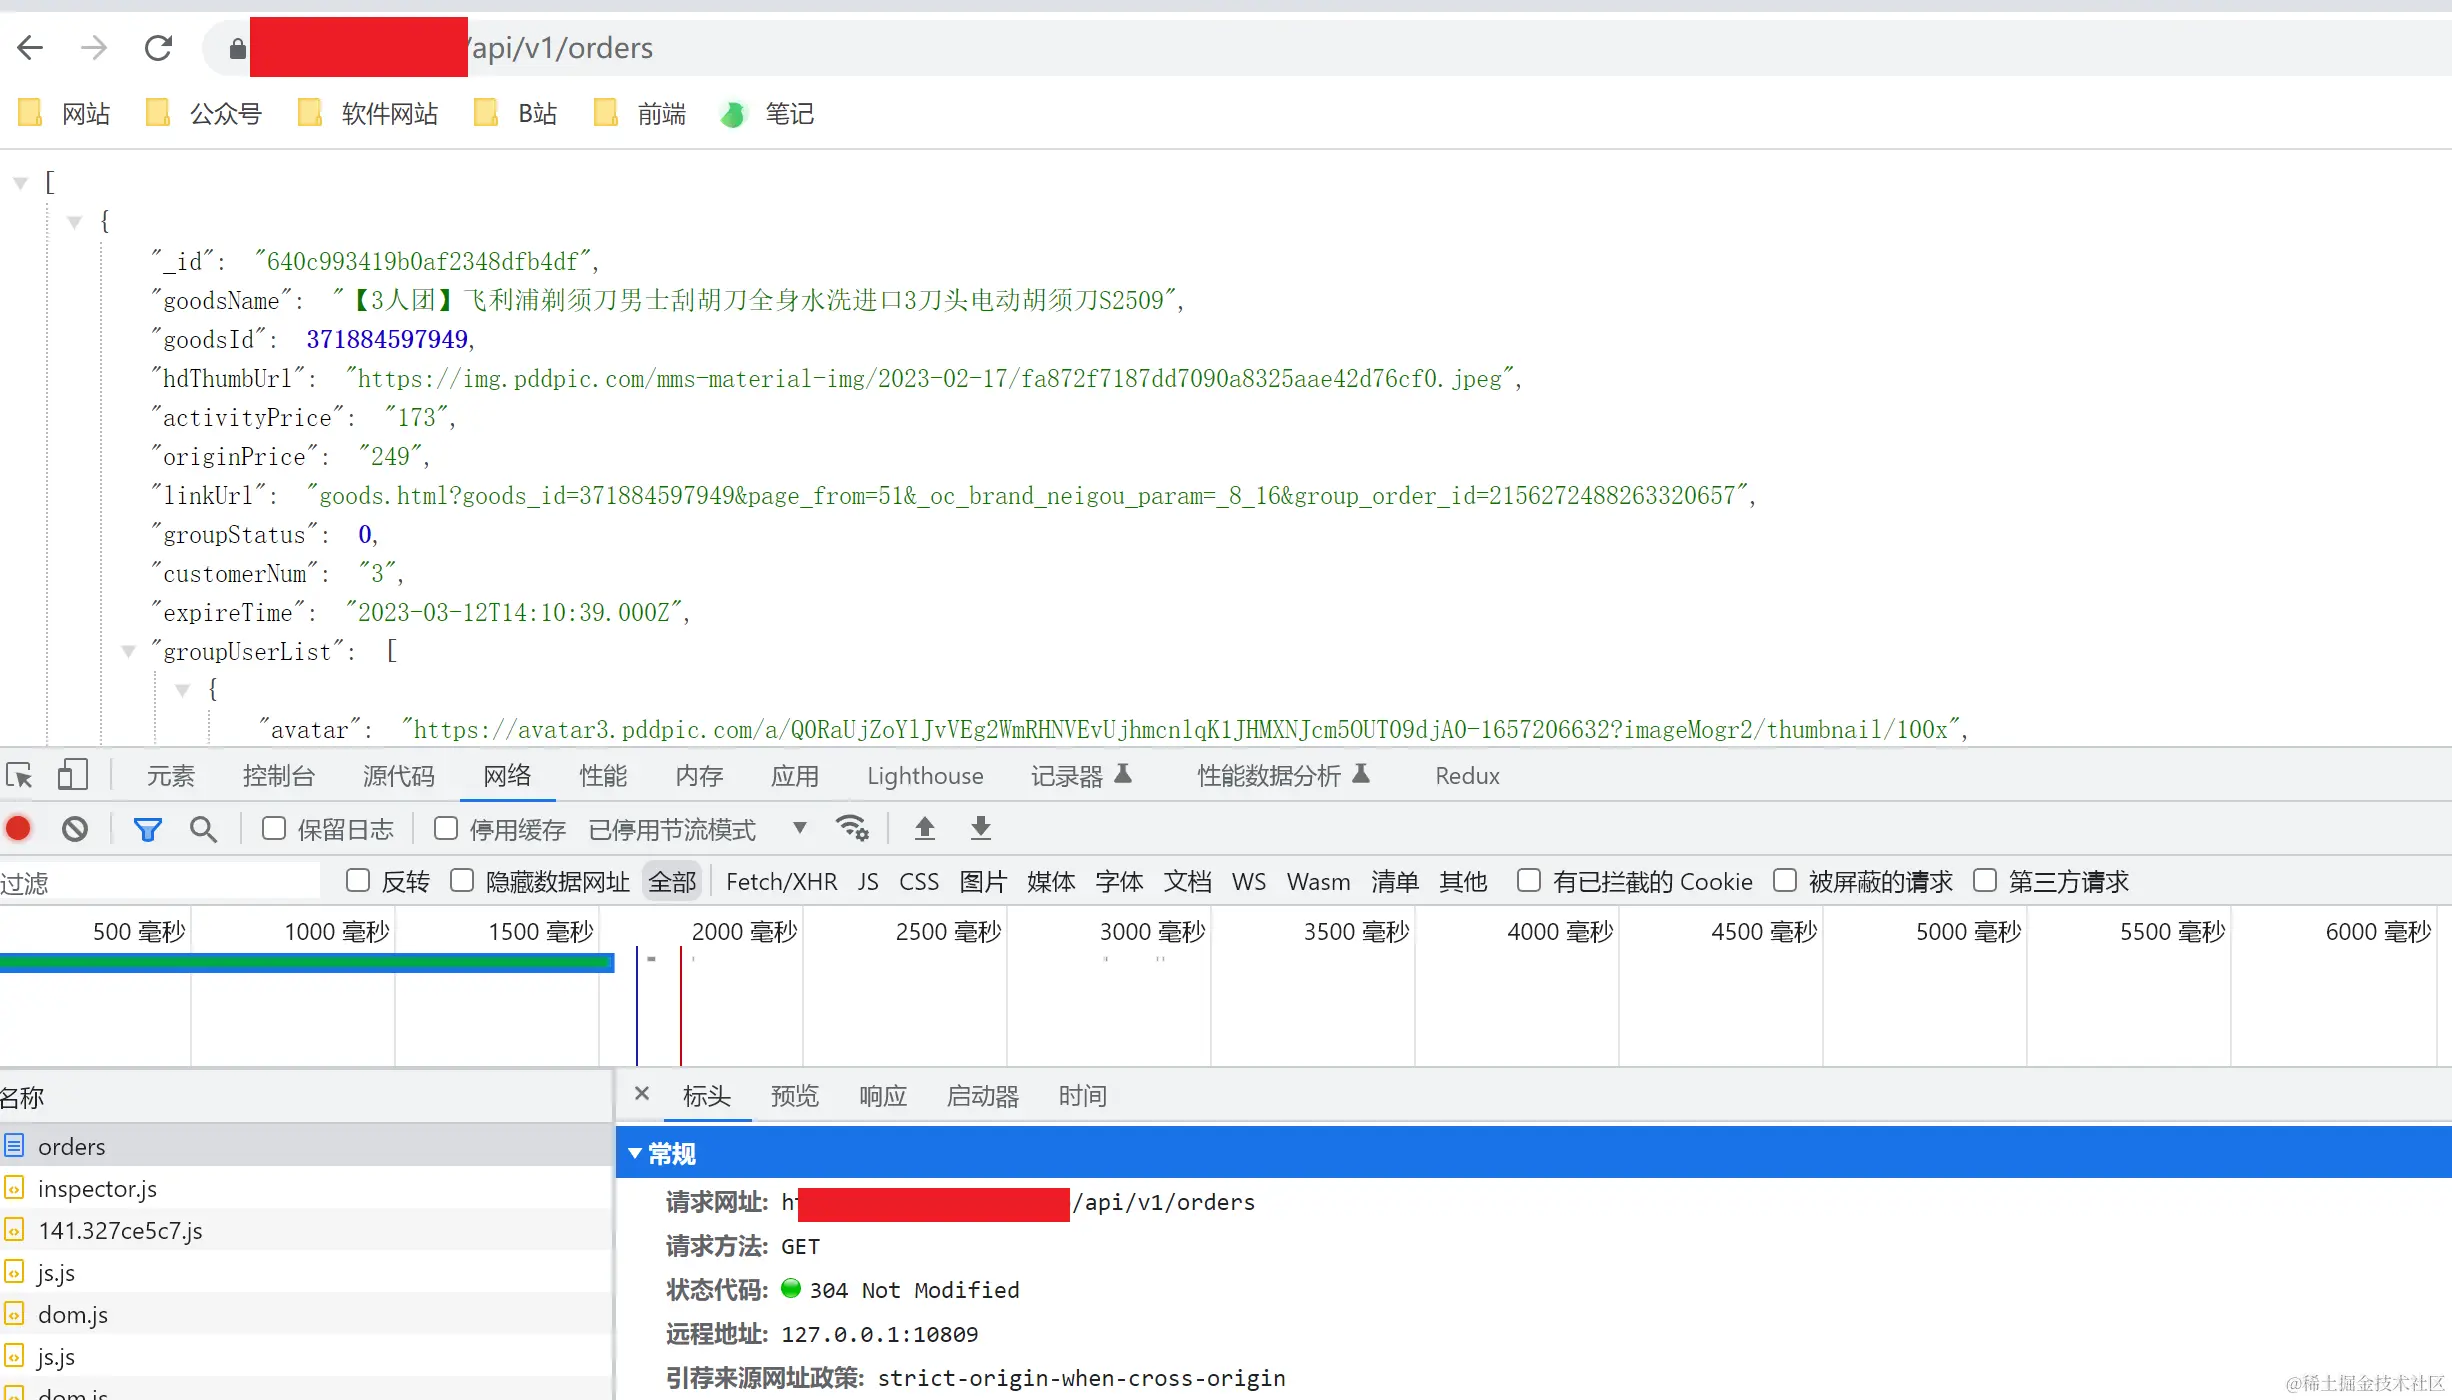Import HAR file with upload arrow

click(925, 828)
